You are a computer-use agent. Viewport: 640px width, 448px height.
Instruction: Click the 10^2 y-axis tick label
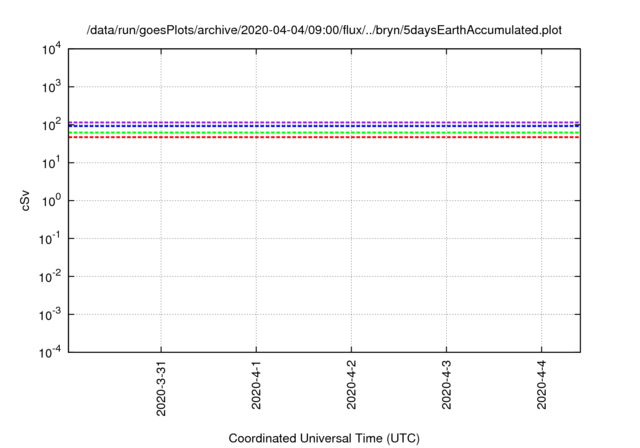point(51,125)
